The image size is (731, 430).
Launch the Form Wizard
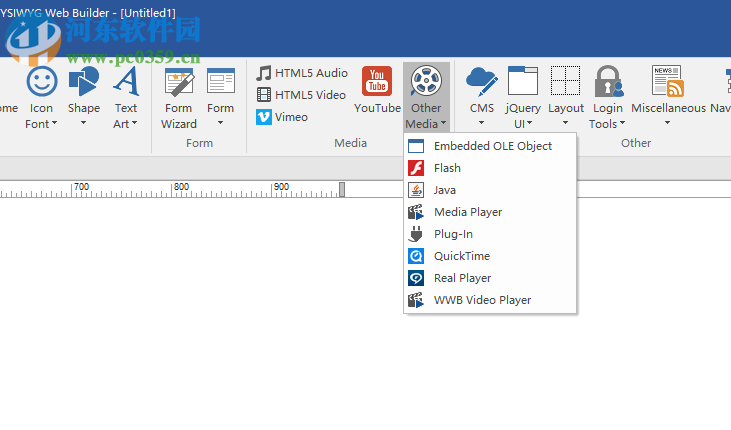179,82
